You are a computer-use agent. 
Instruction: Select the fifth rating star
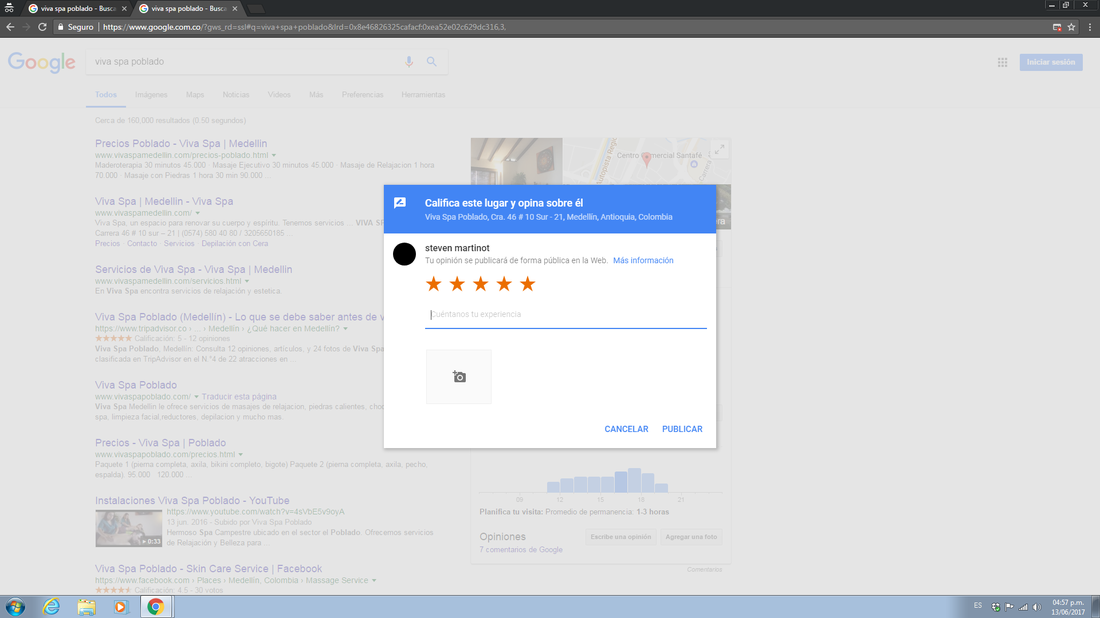528,283
